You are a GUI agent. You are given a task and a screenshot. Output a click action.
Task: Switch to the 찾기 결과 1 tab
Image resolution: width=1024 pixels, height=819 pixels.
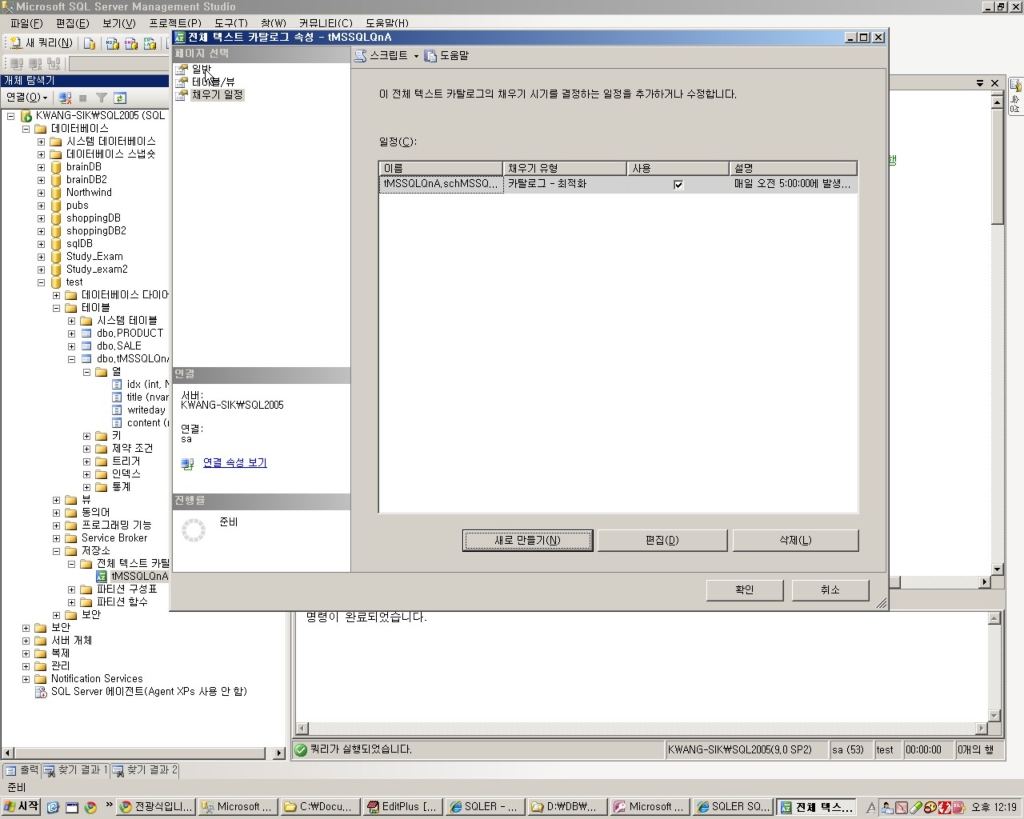pos(75,771)
